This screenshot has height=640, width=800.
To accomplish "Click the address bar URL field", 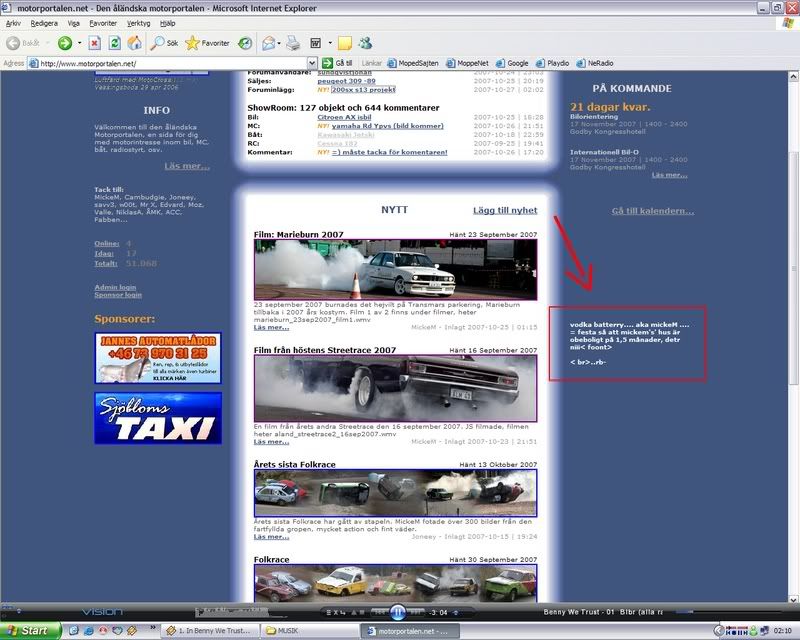I will [x=168, y=63].
